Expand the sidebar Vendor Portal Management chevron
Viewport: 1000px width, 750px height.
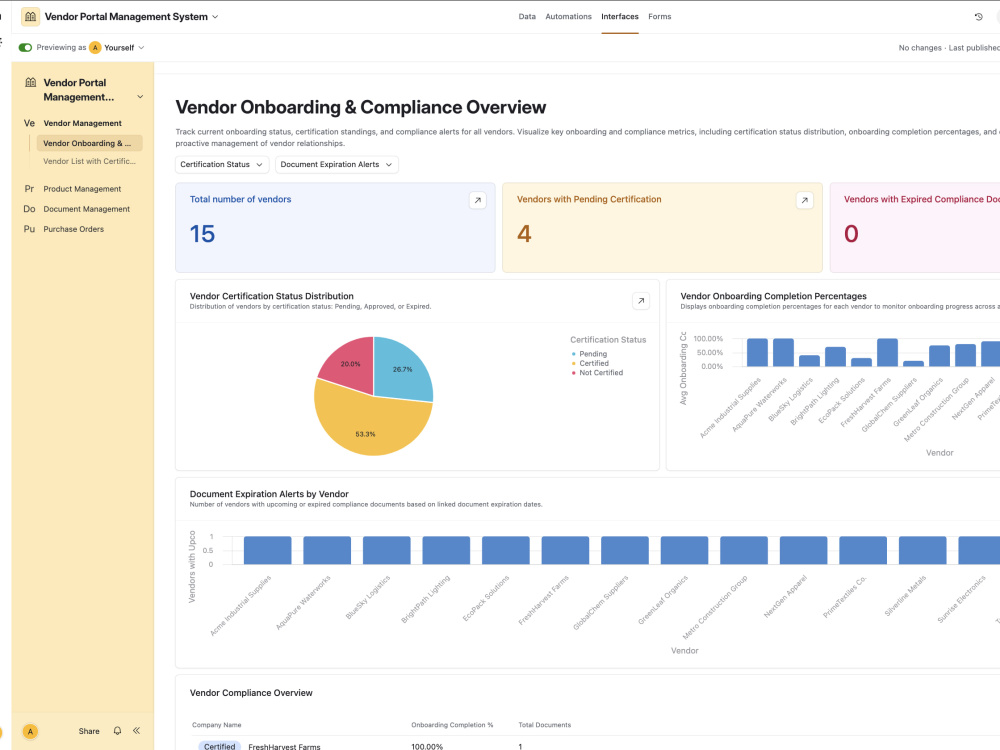[140, 97]
